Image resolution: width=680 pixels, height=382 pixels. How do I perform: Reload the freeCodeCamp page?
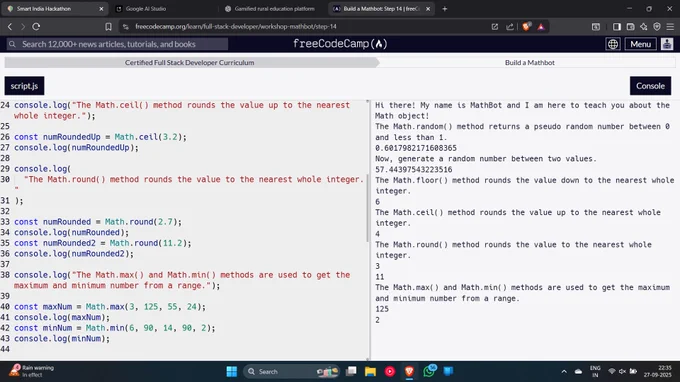pyautogui.click(x=36, y=26)
